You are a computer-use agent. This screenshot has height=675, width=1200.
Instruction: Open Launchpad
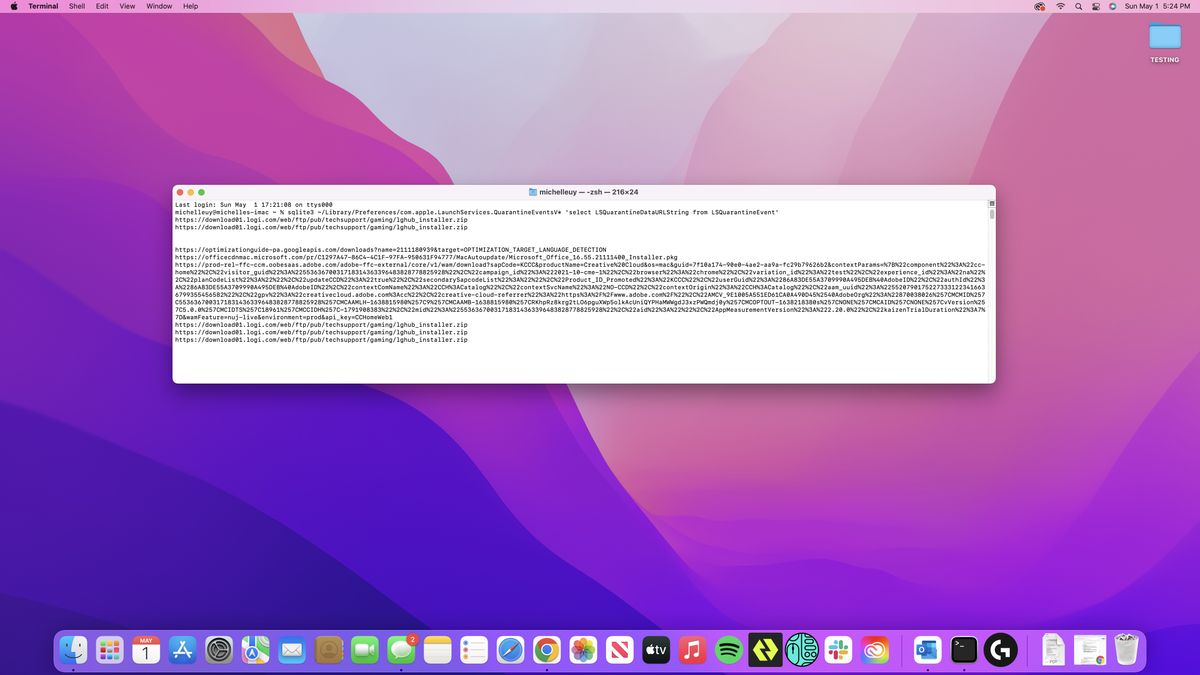pyautogui.click(x=109, y=650)
